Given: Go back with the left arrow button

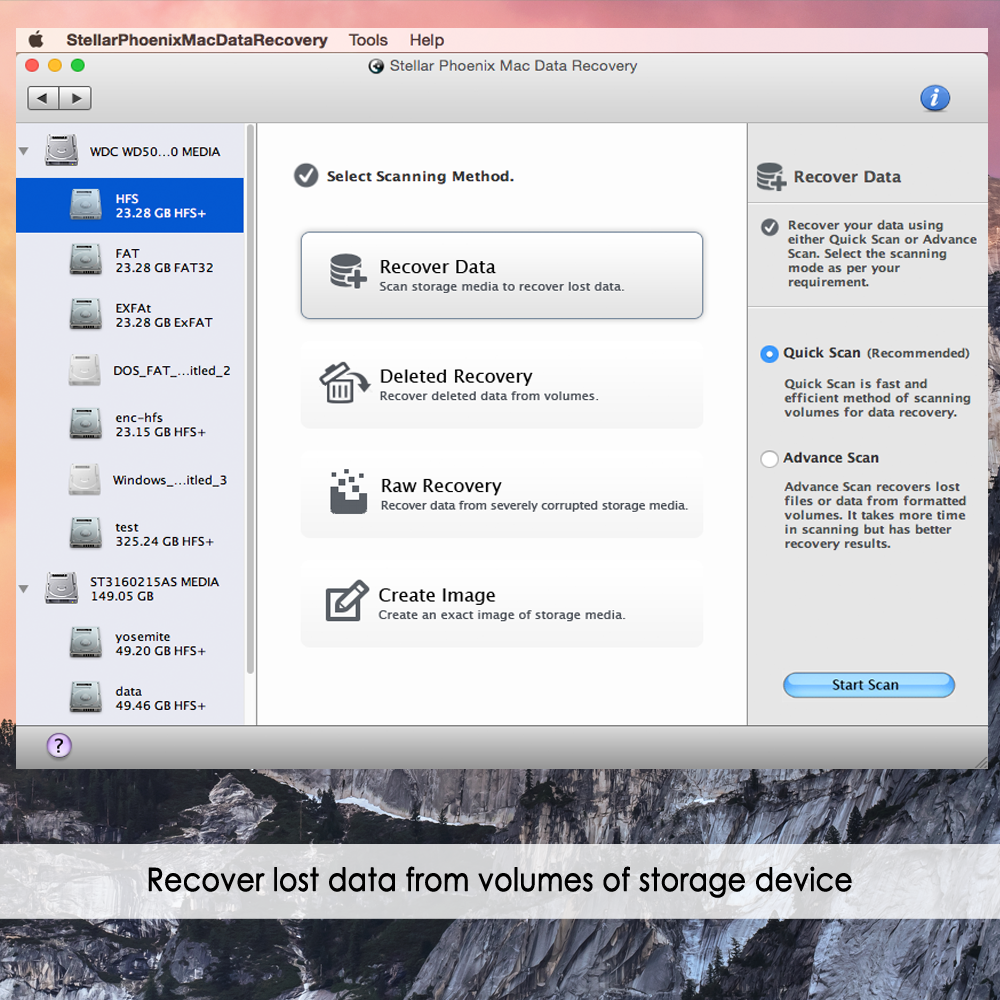Looking at the screenshot, I should click(43, 98).
